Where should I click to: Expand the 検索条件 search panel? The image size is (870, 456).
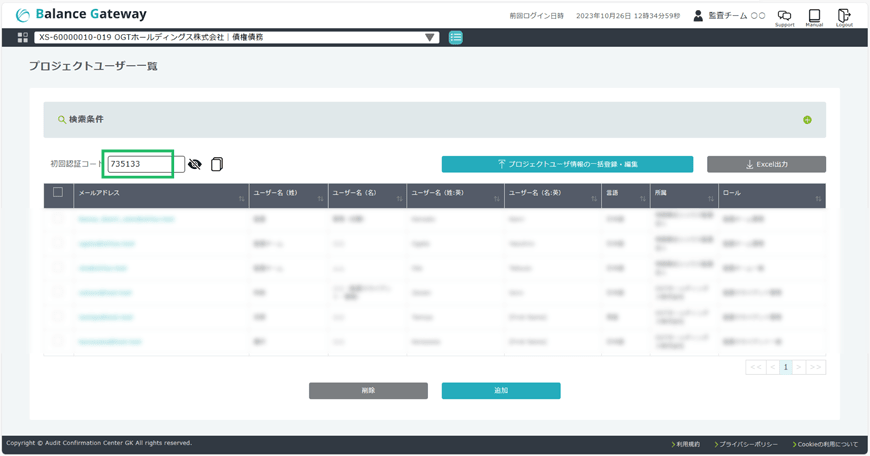807,120
